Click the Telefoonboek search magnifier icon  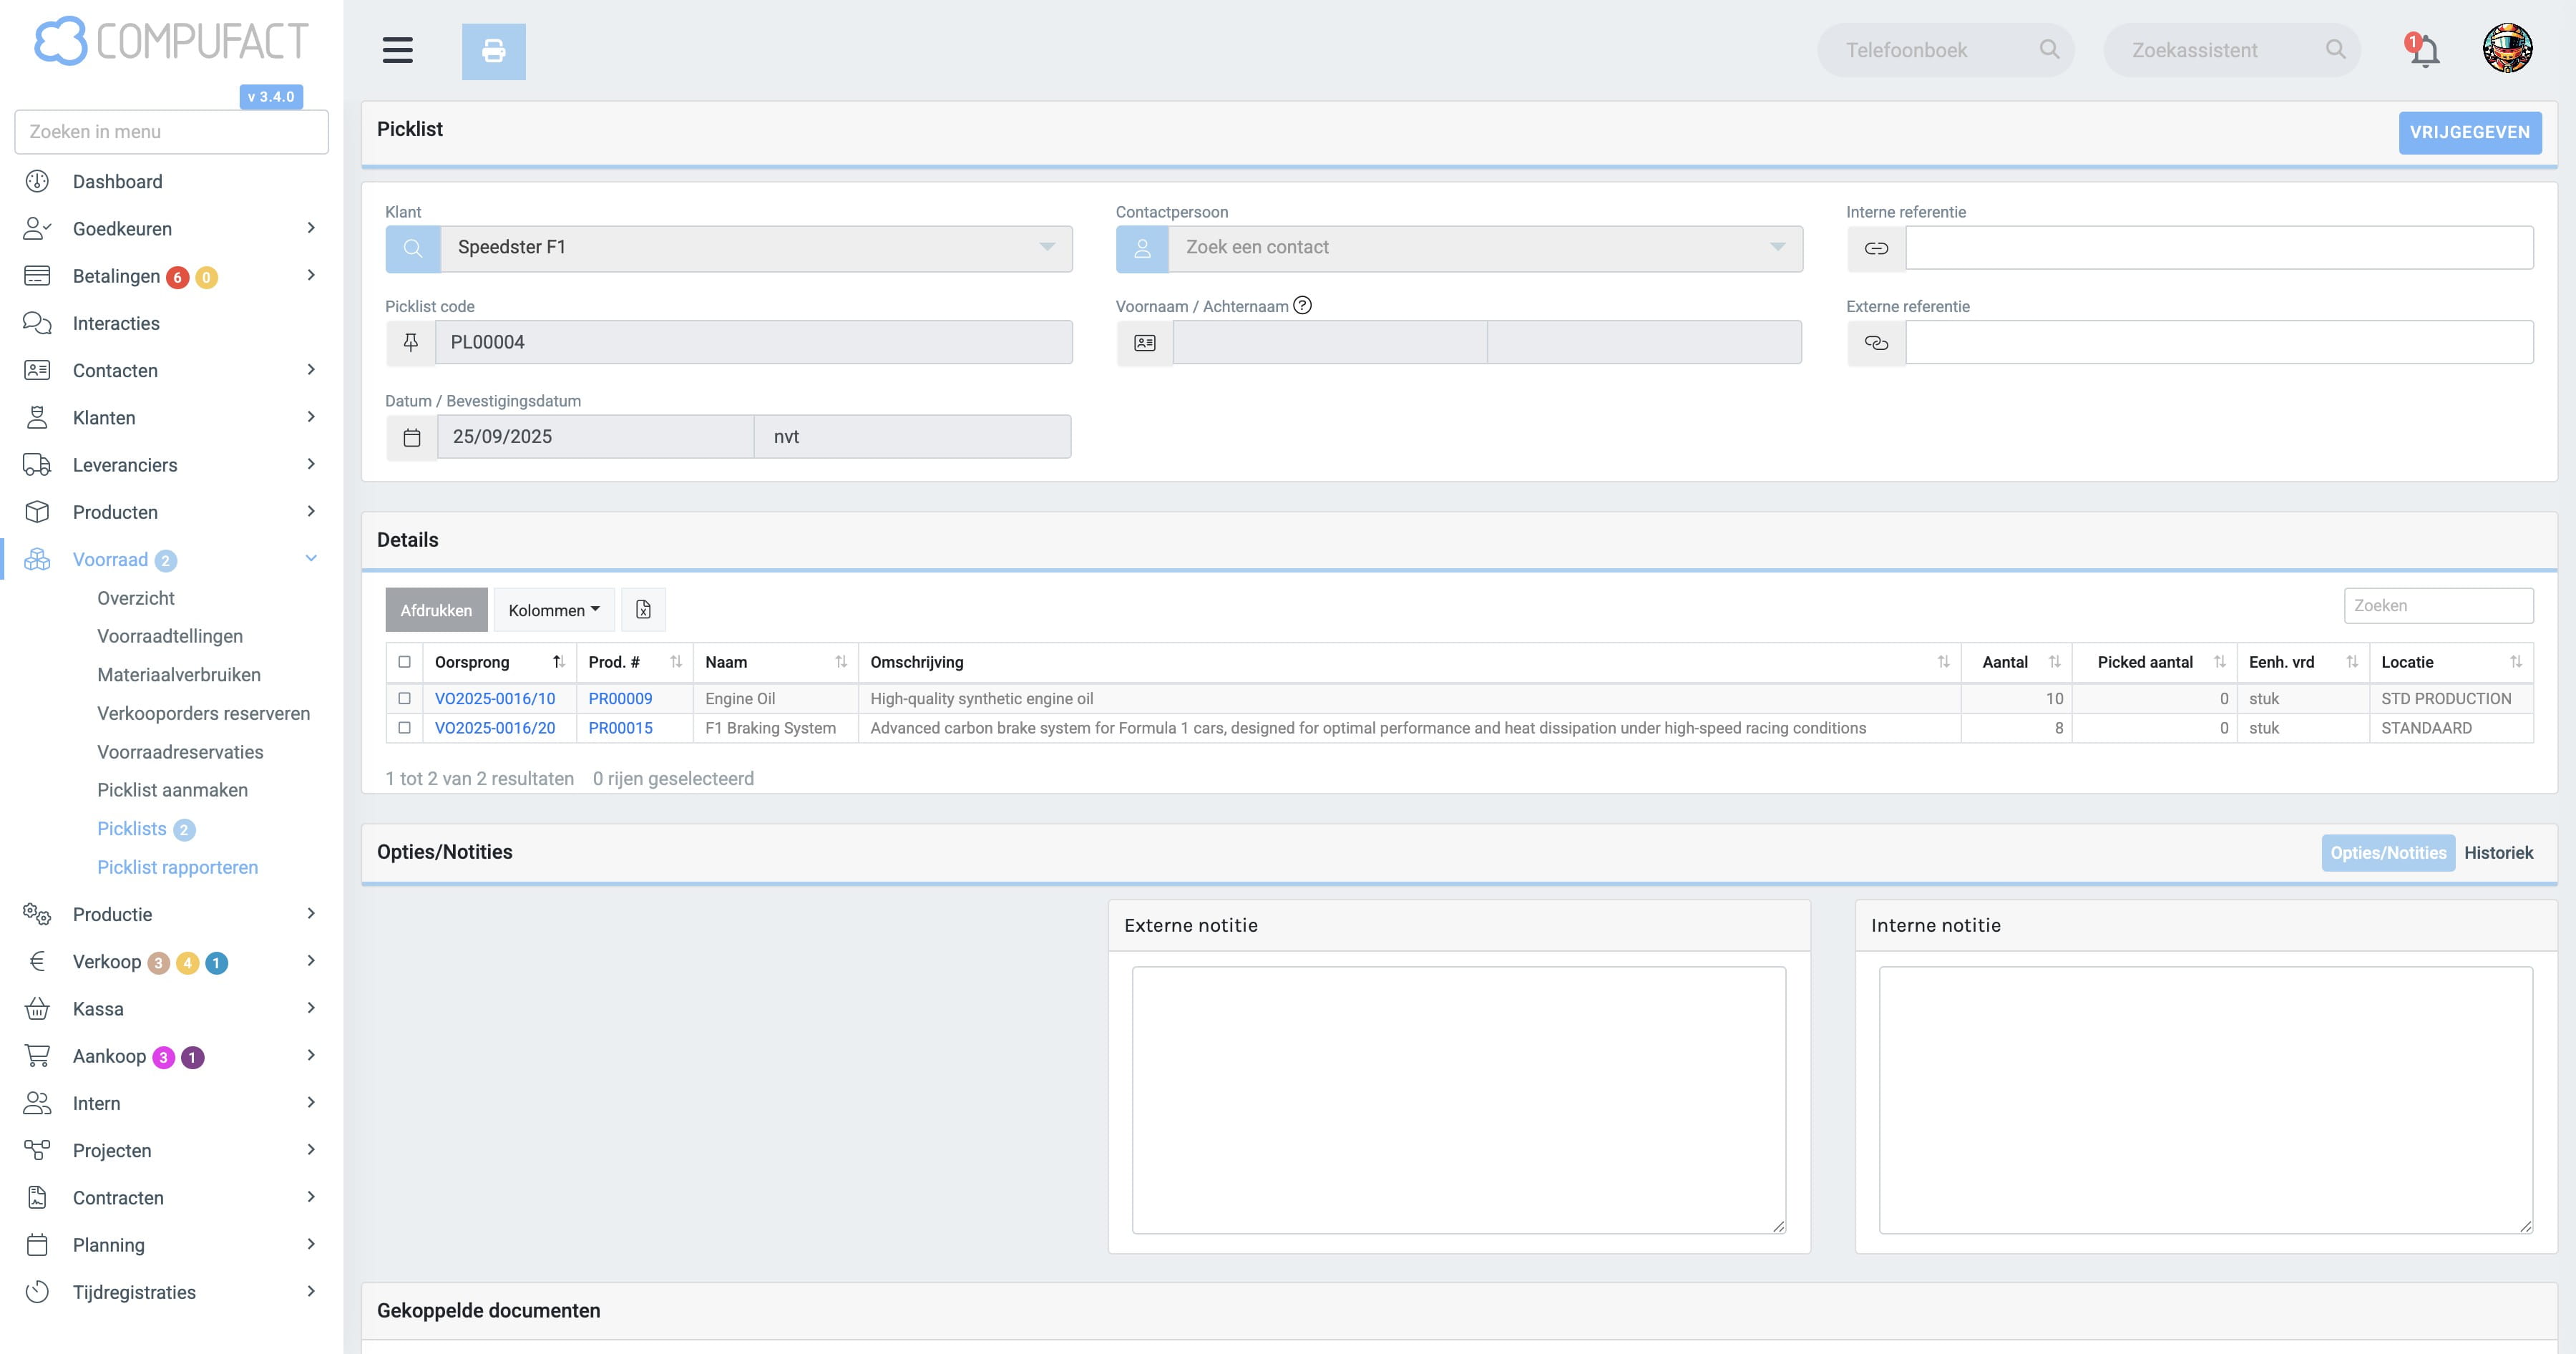(x=2049, y=49)
